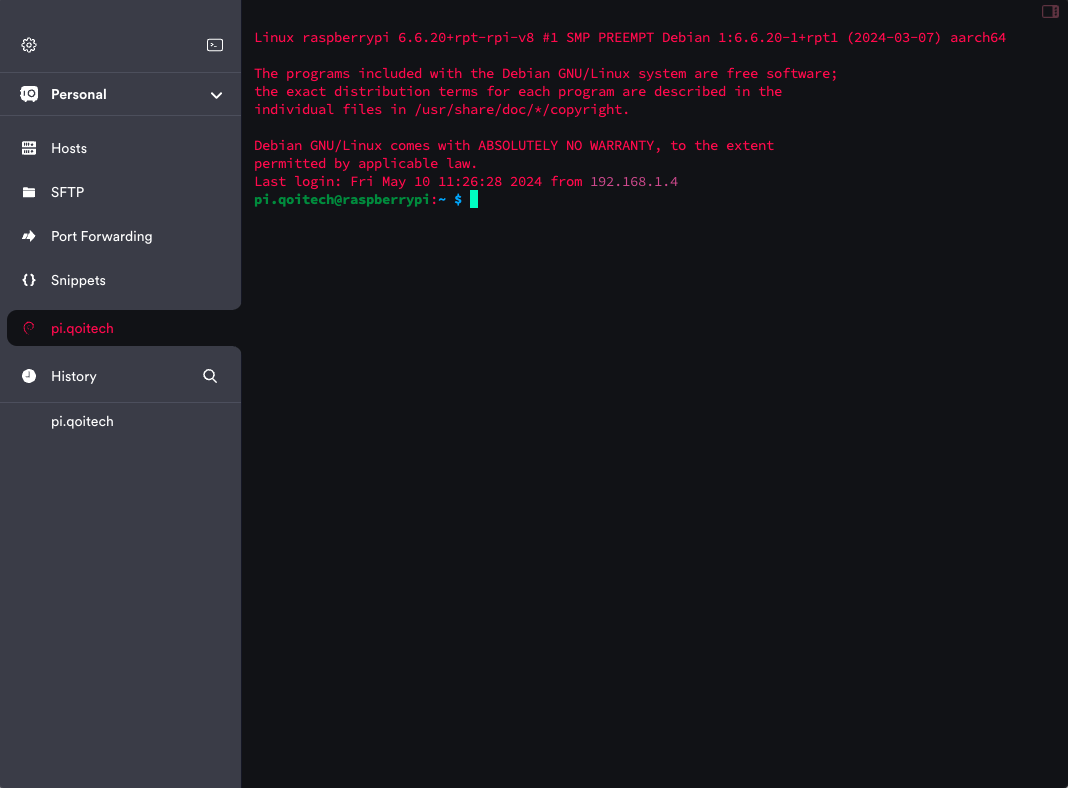This screenshot has width=1068, height=788.
Task: Click the Snippets braces icon
Action: coord(28,279)
